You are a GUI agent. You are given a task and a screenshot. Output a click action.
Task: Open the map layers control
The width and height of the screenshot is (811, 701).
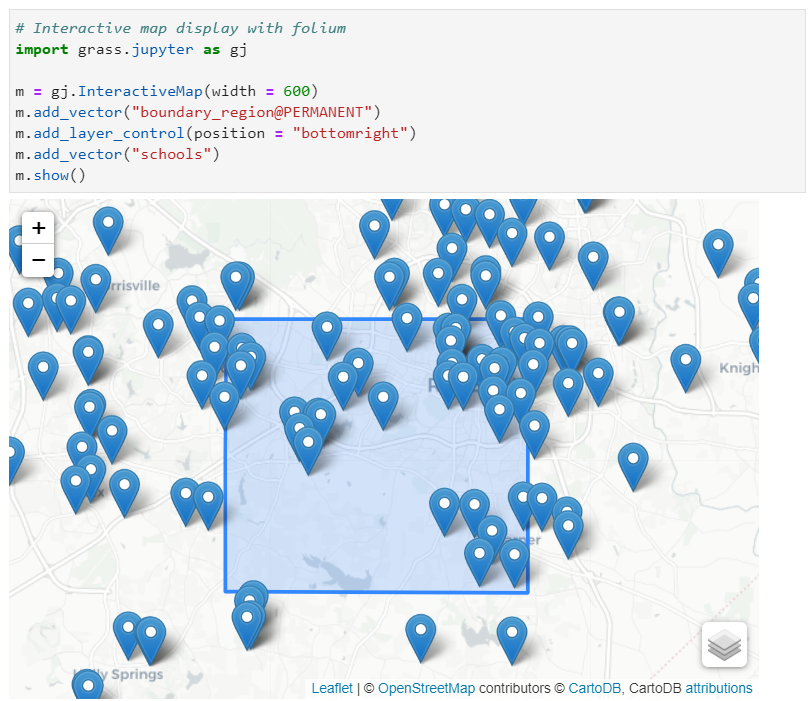coord(724,644)
